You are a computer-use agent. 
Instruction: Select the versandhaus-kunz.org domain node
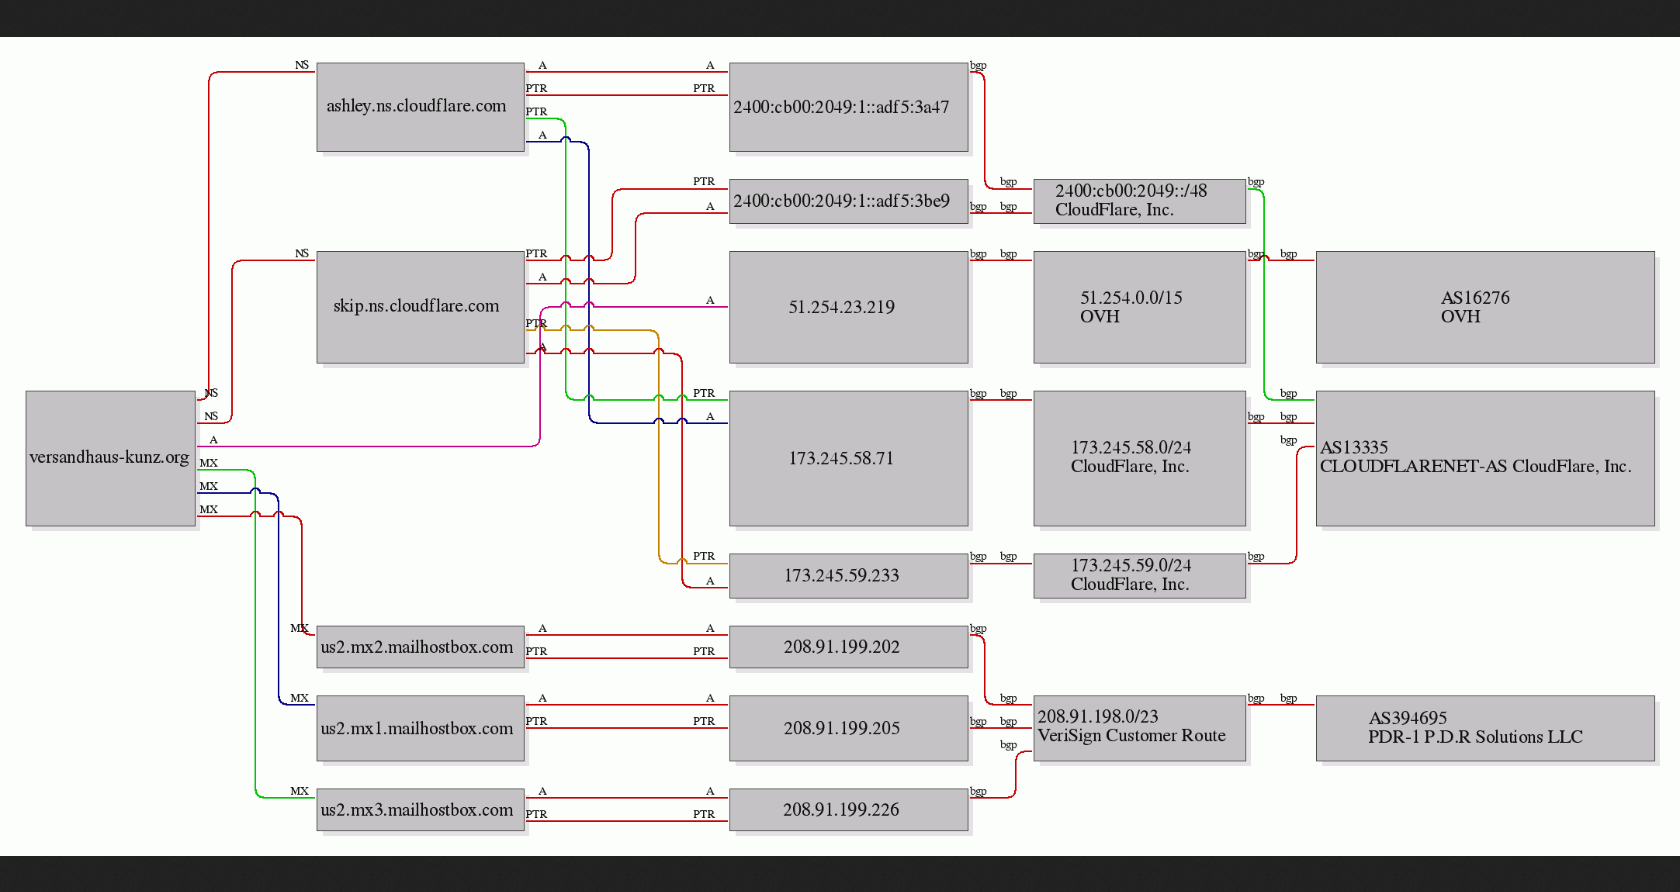tap(110, 458)
